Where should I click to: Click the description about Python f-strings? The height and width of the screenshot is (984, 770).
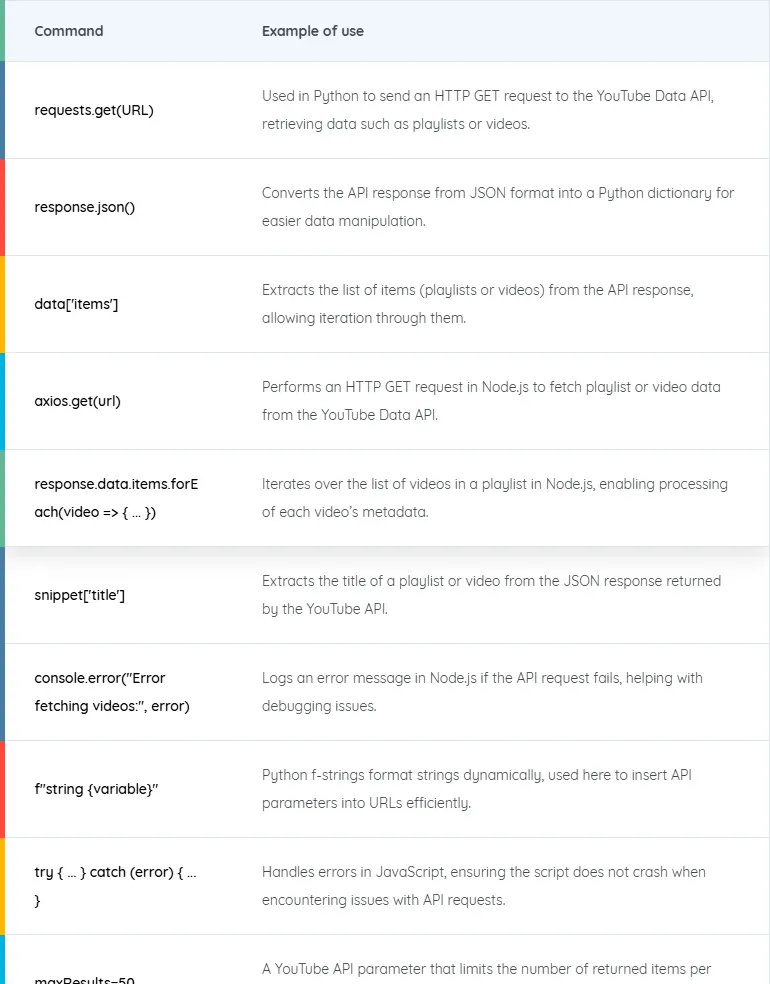pyautogui.click(x=476, y=789)
